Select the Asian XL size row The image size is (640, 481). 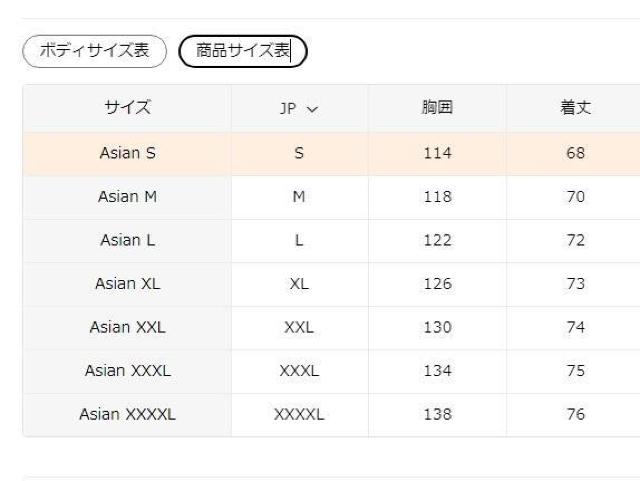click(127, 283)
